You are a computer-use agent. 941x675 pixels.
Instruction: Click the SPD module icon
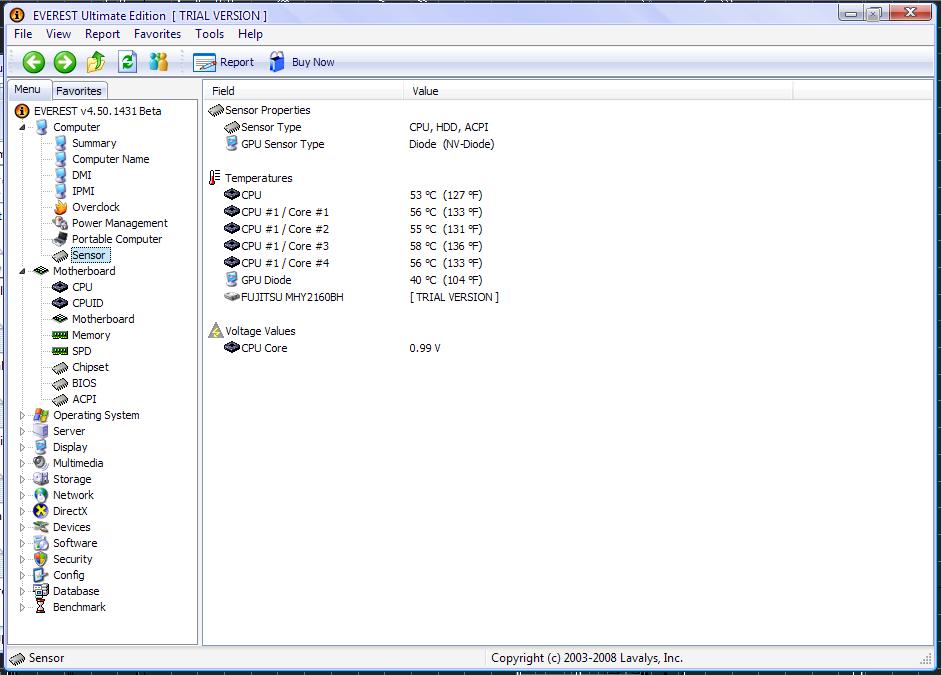point(60,351)
